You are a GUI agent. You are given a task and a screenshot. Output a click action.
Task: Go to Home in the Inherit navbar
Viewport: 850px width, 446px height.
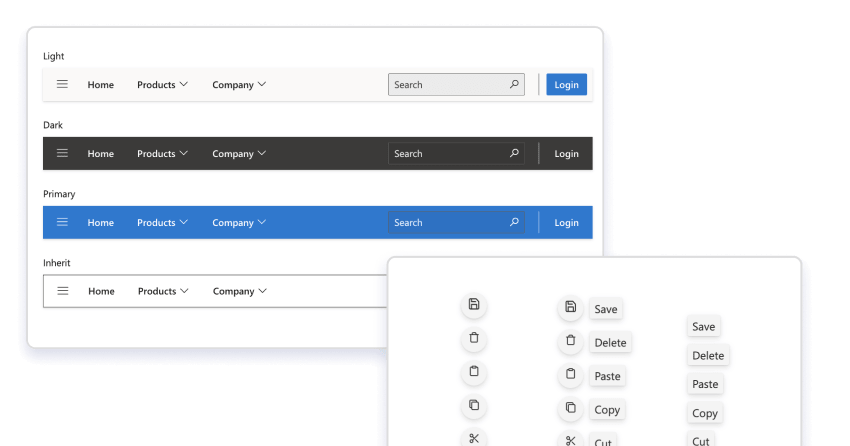pos(101,291)
